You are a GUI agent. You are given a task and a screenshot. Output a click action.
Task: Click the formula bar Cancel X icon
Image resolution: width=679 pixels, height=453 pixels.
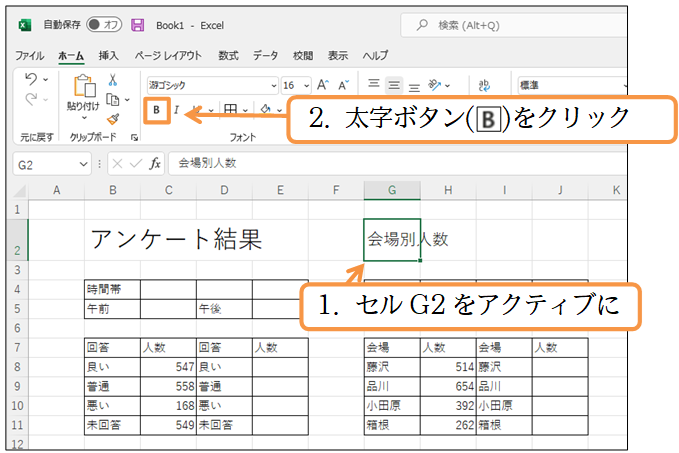(117, 164)
